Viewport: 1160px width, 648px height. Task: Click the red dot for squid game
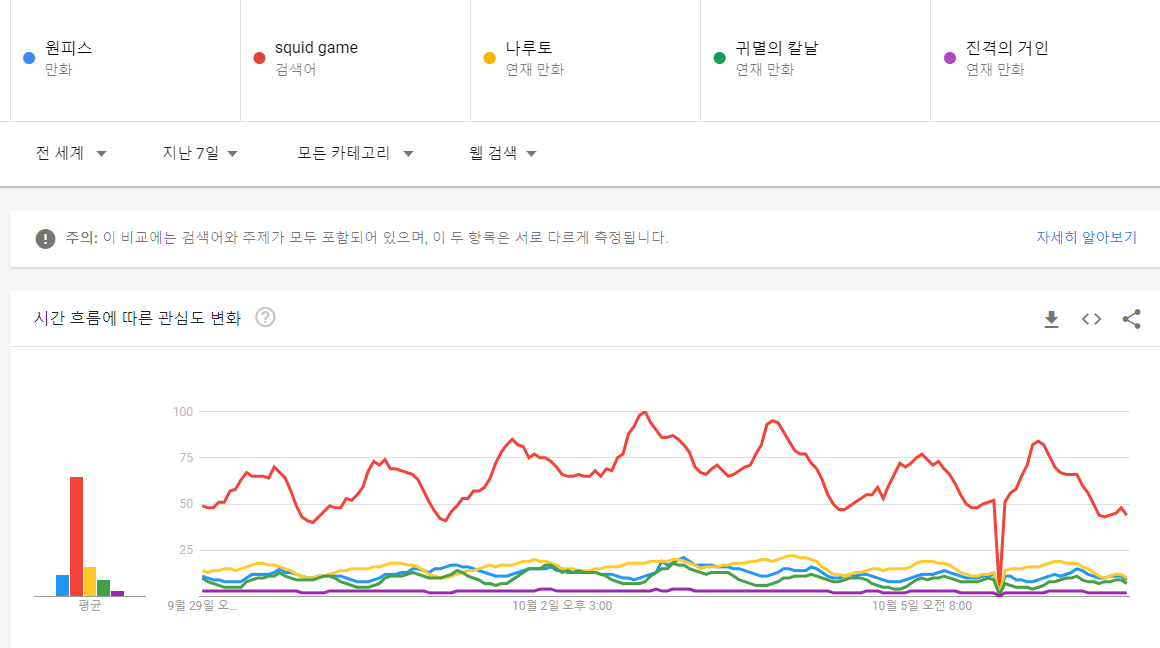259,58
